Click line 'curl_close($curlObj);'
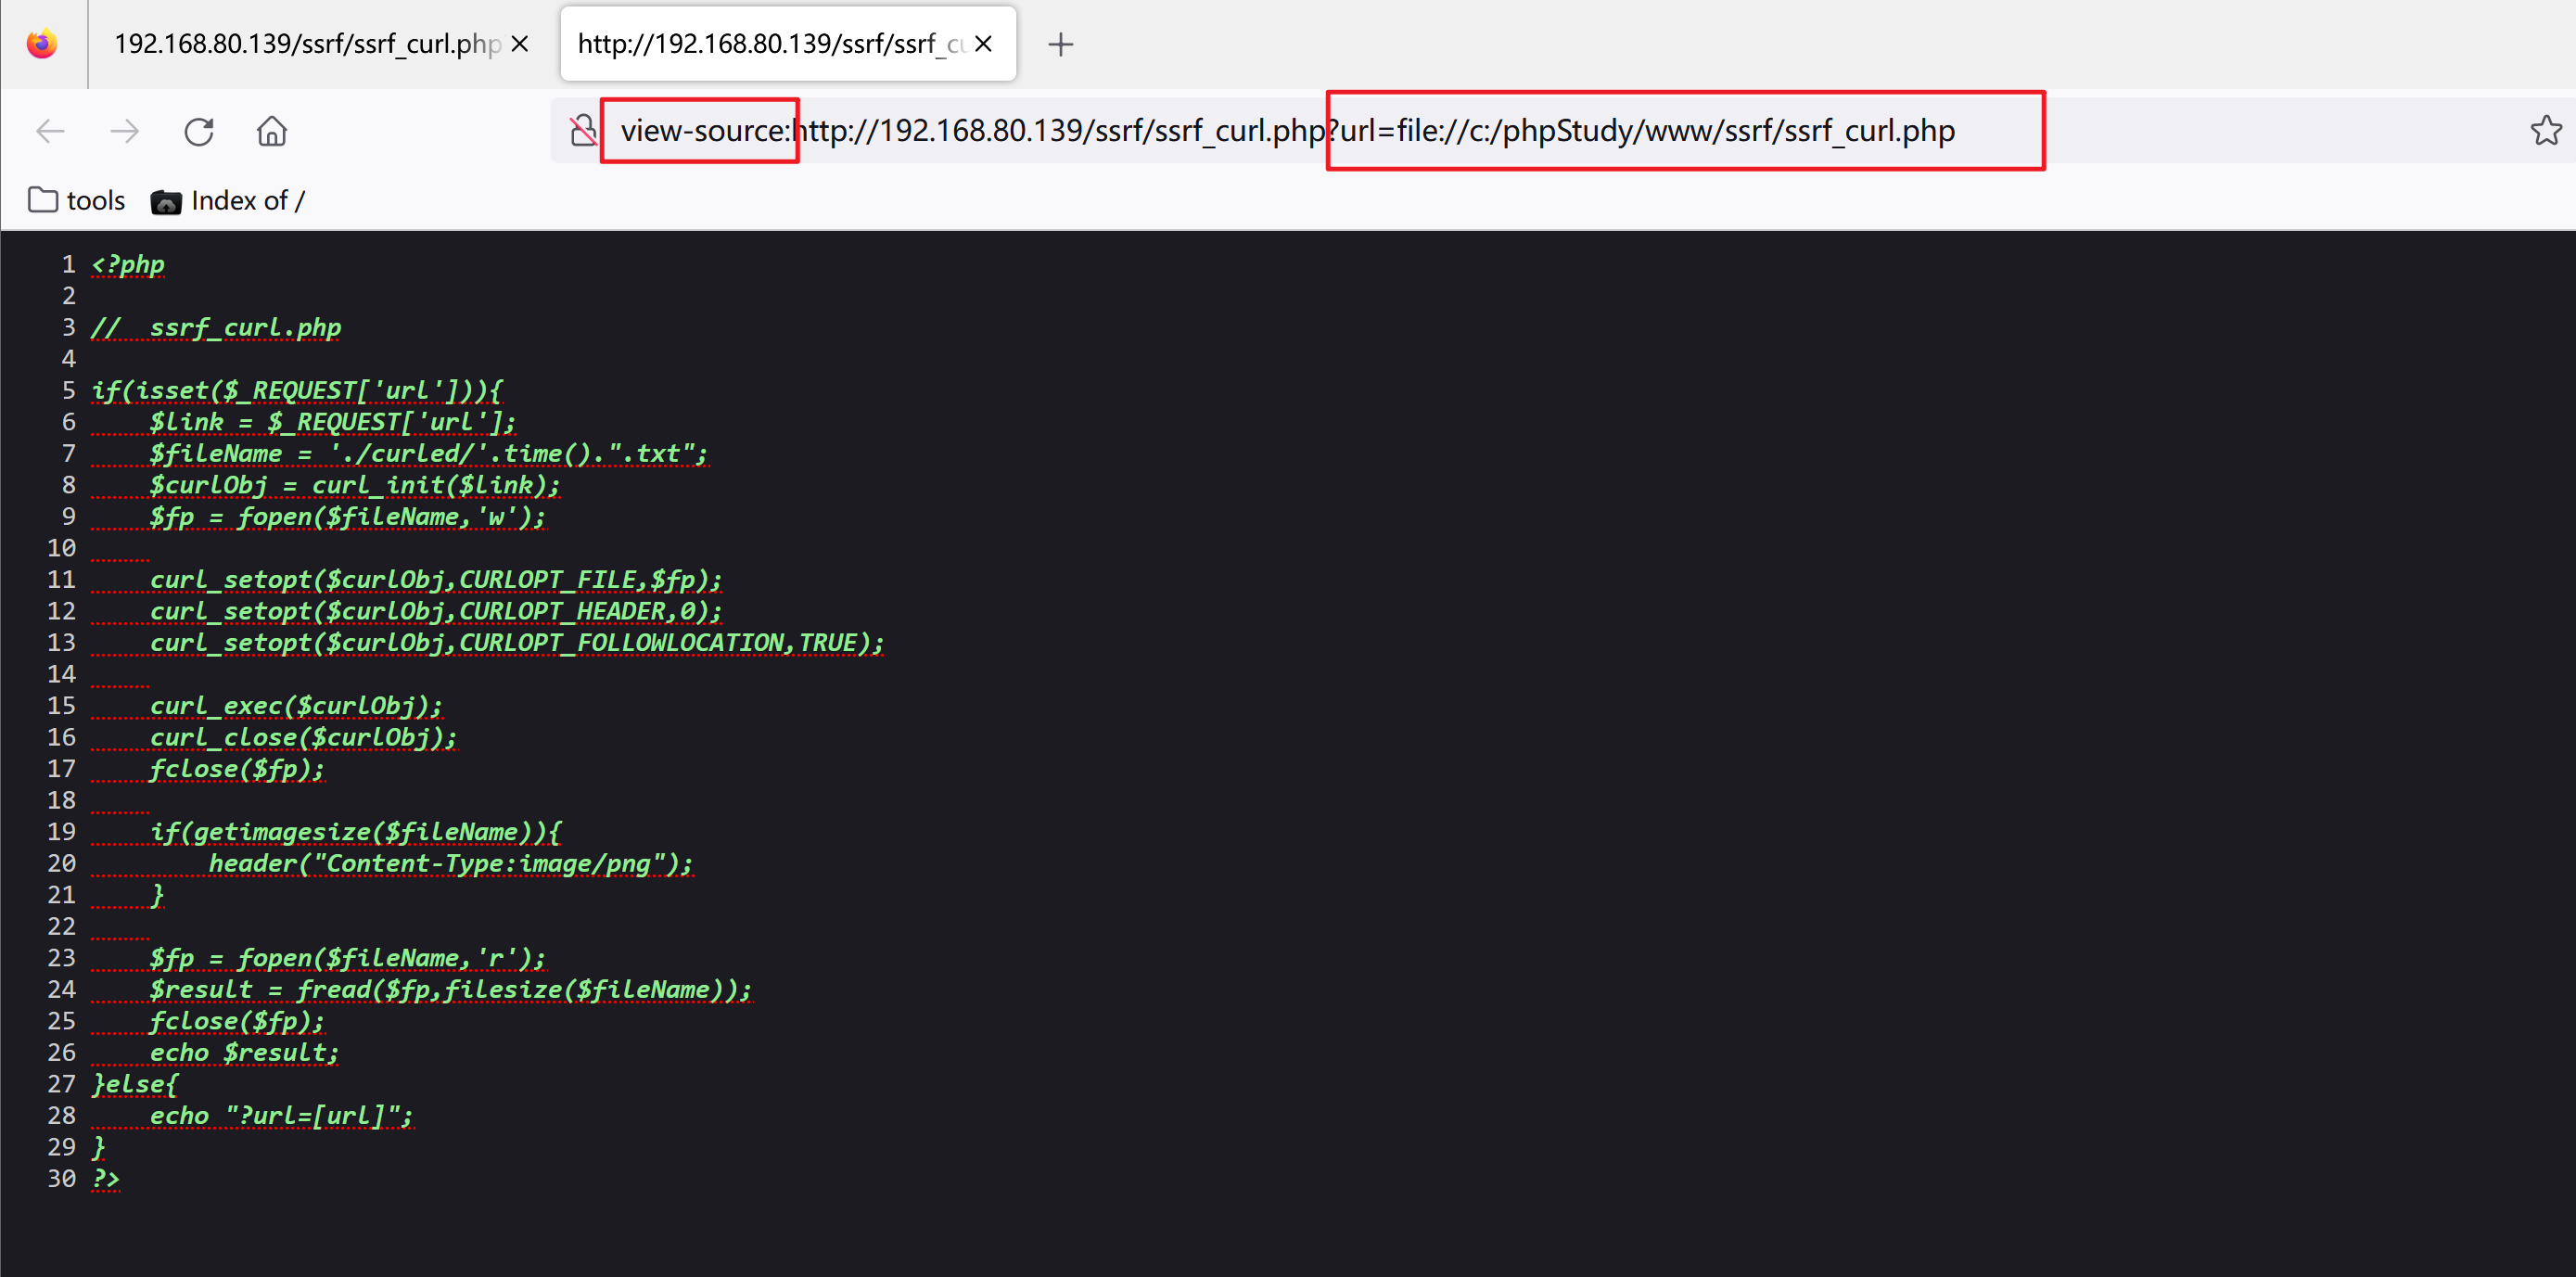This screenshot has width=2576, height=1277. click(303, 737)
